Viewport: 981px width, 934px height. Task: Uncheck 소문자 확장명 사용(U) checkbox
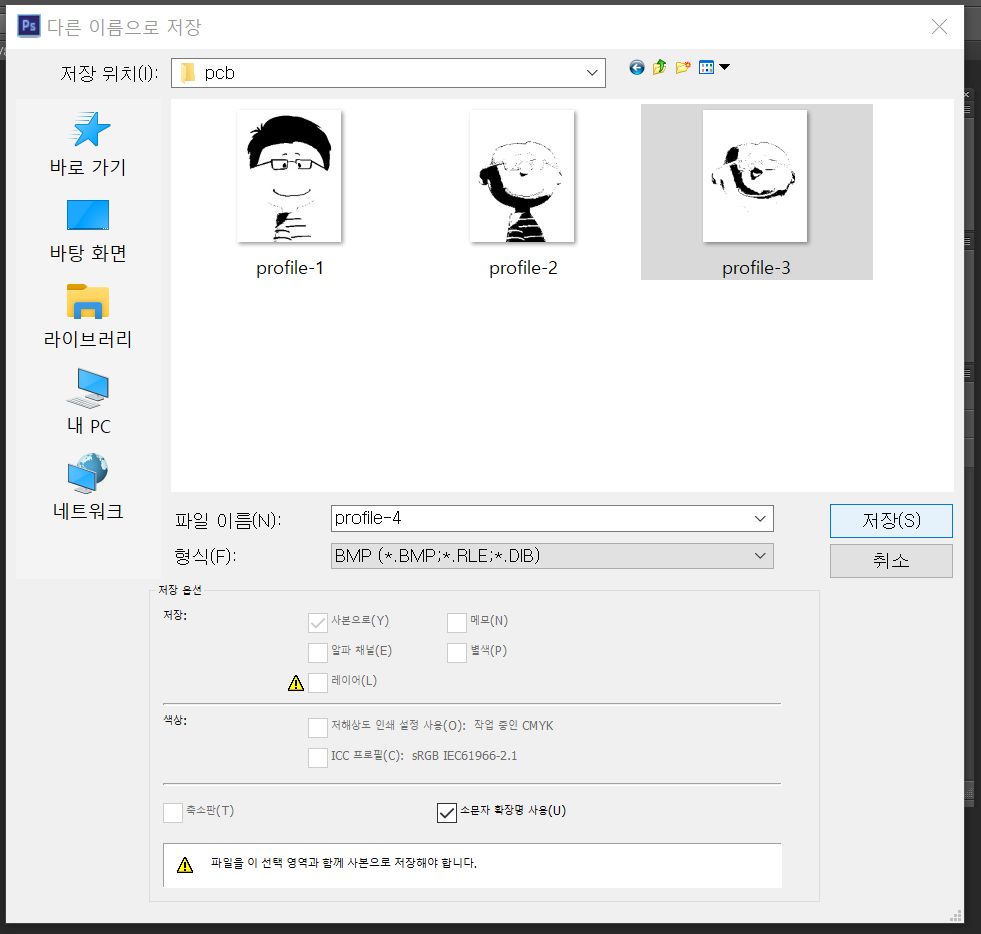[447, 813]
